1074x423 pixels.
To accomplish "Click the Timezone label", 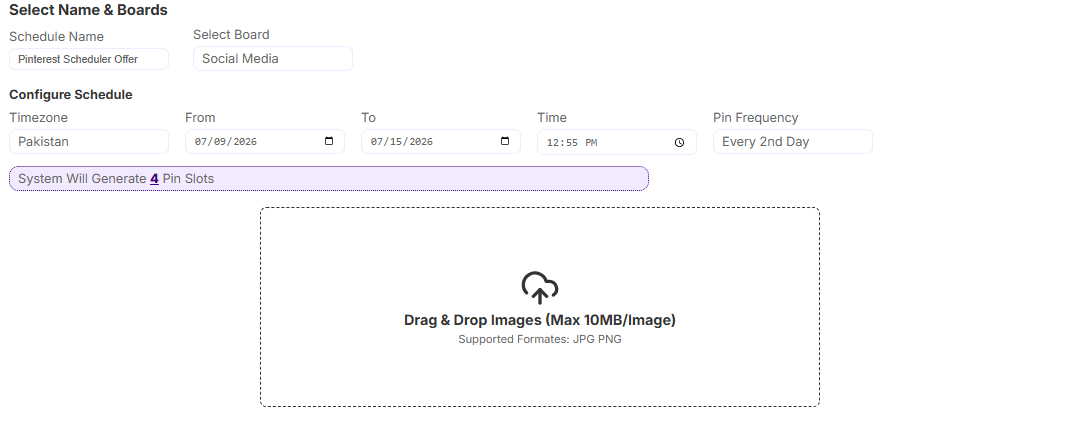I will point(38,118).
